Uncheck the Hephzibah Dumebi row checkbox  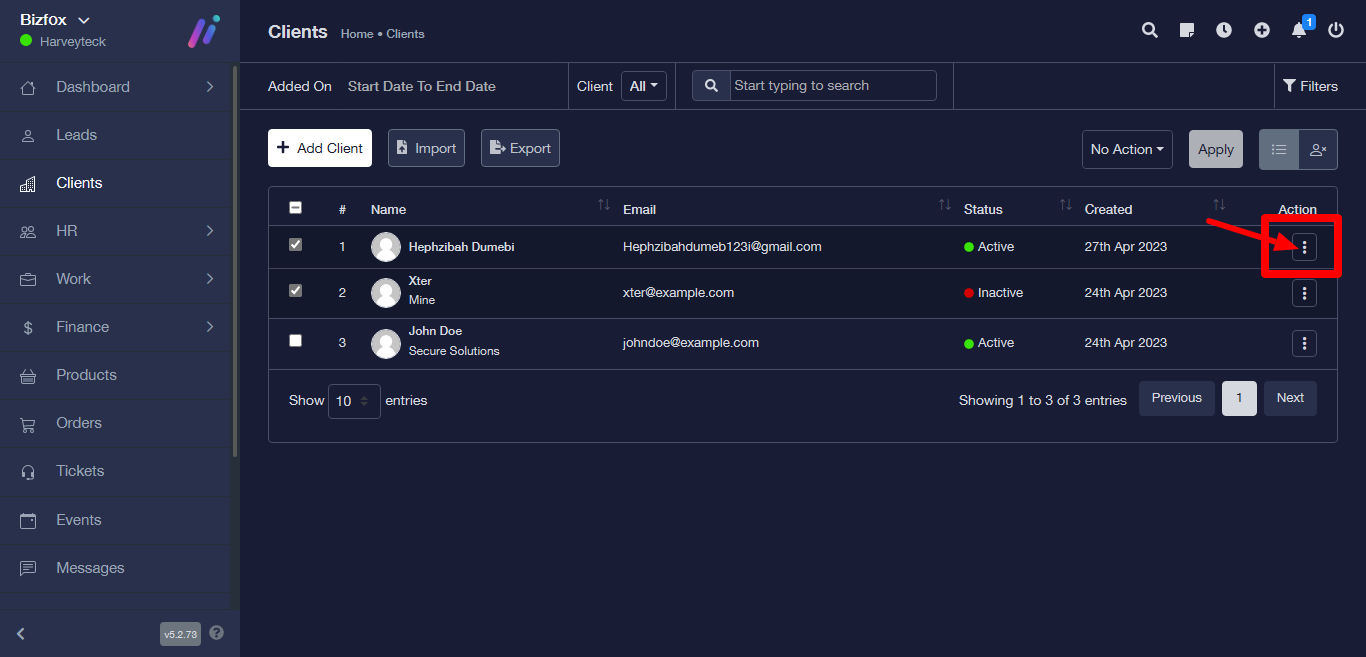click(x=295, y=244)
